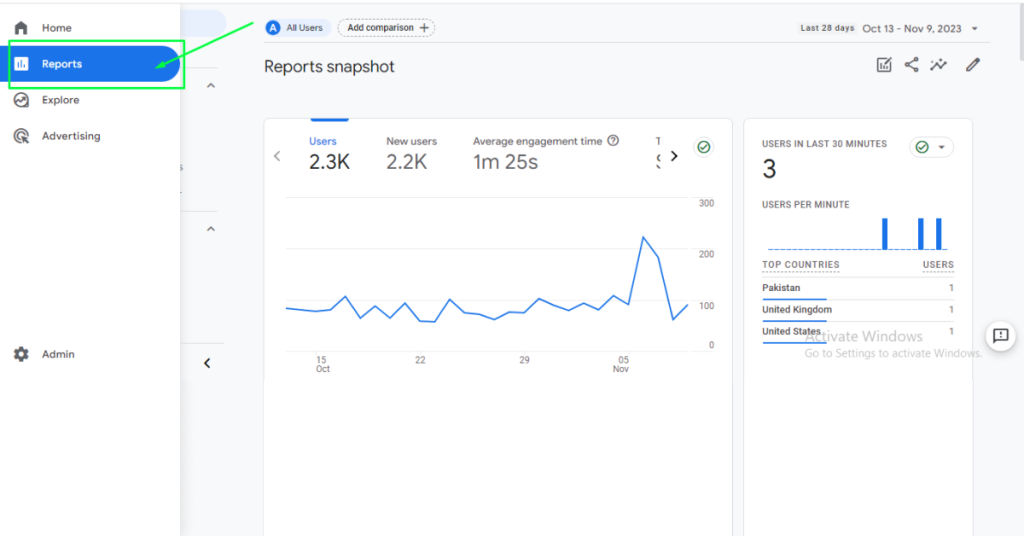Open Admin gear settings
Image resolution: width=1024 pixels, height=536 pixels.
(21, 354)
